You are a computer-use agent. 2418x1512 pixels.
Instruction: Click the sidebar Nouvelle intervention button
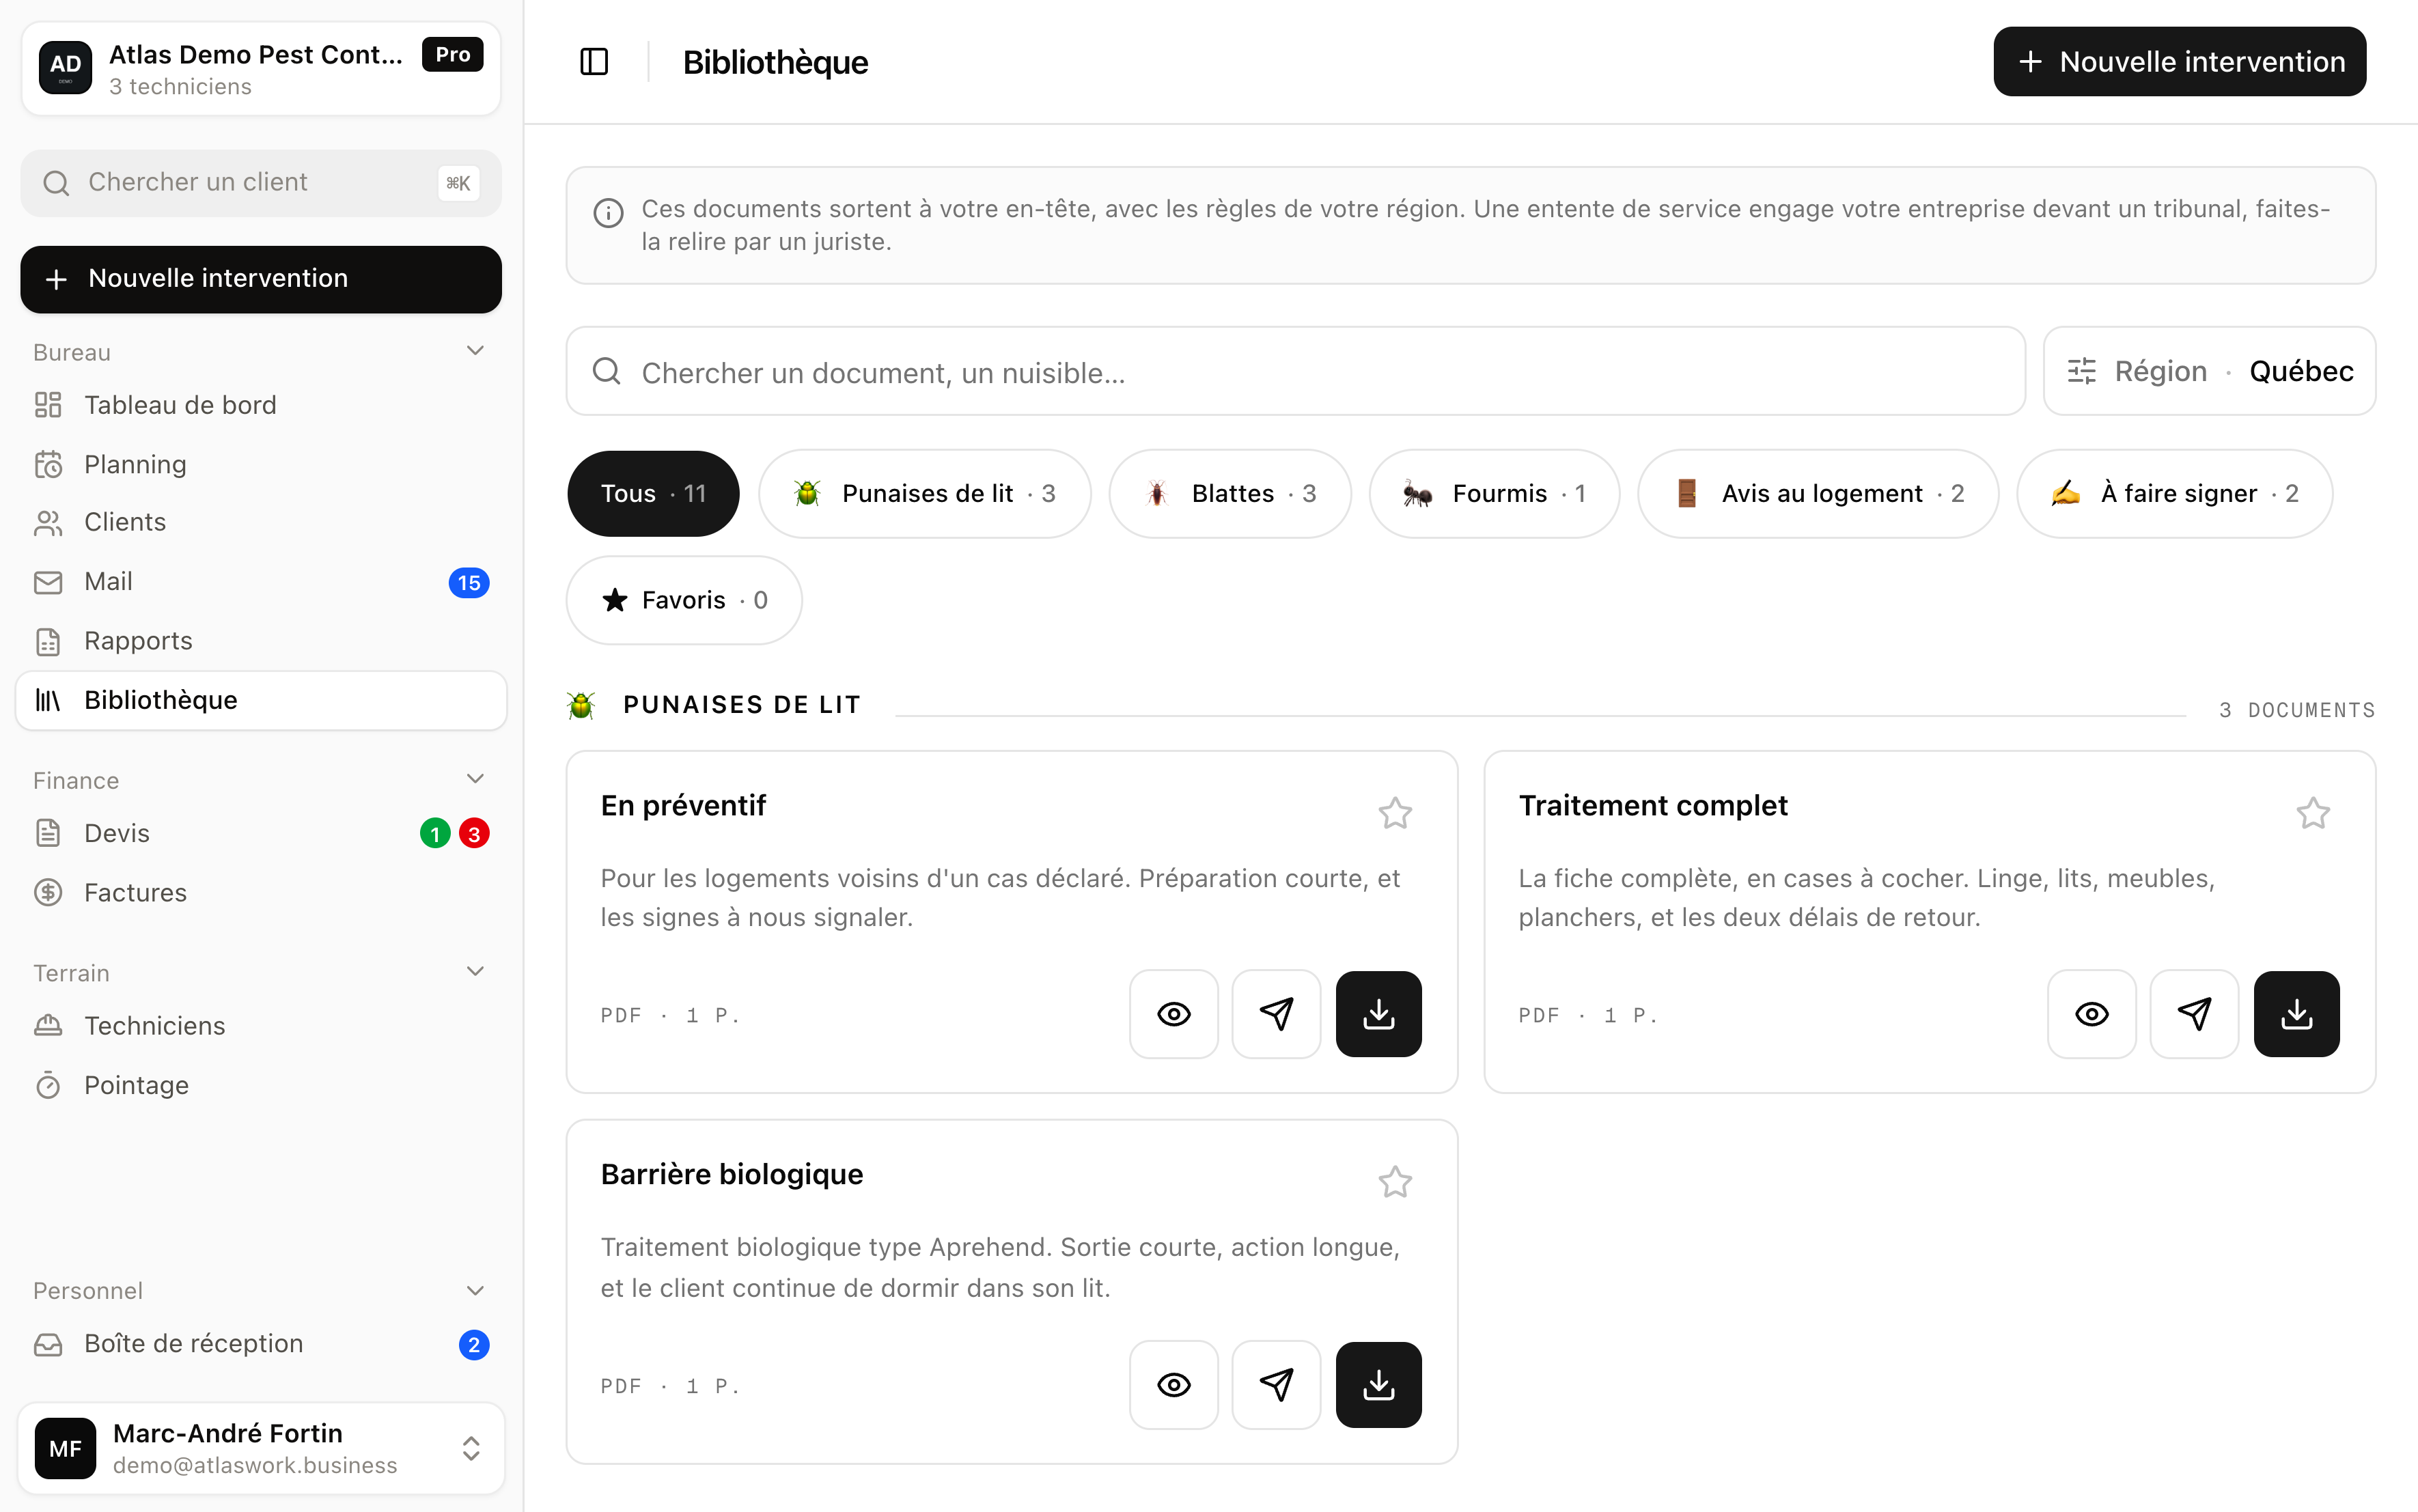pyautogui.click(x=261, y=279)
